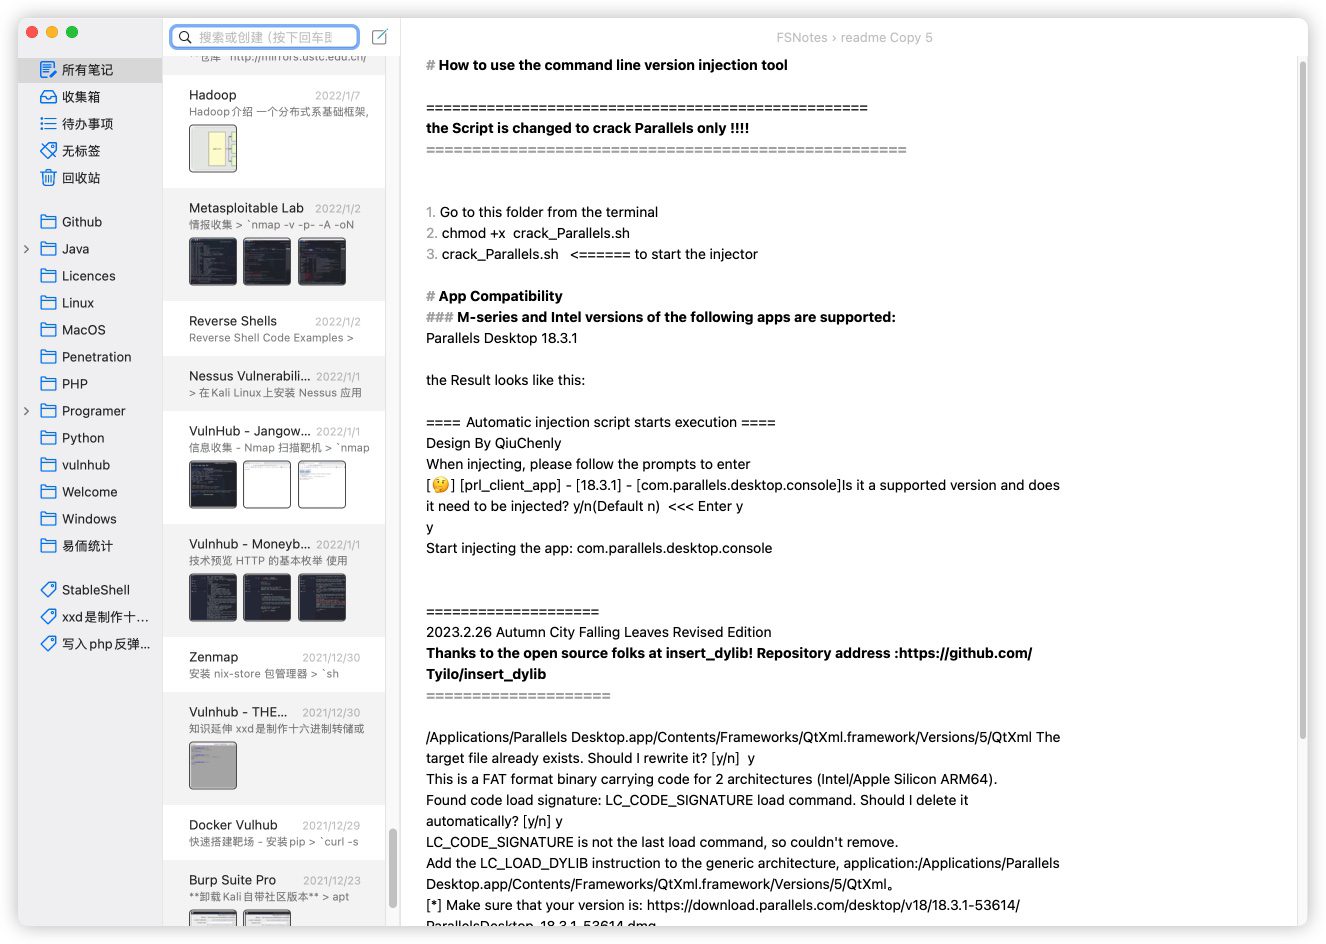Click the 易価统计 folder icon
1326x944 pixels.
48,546
